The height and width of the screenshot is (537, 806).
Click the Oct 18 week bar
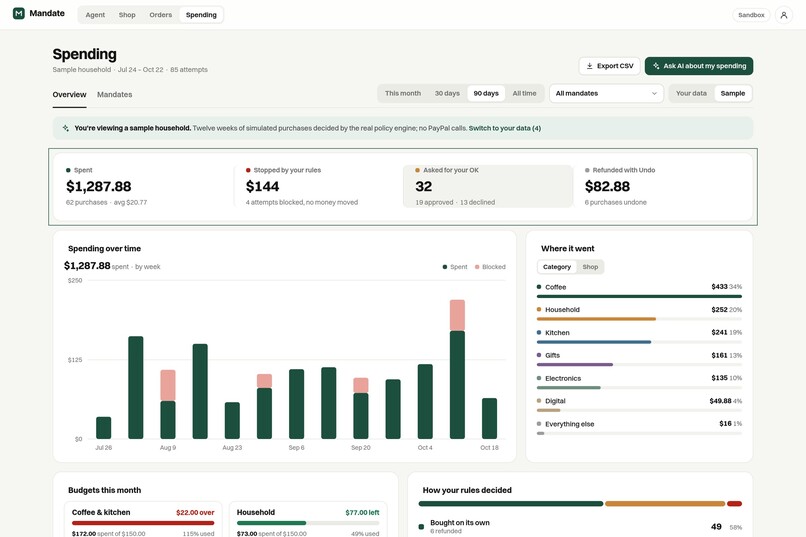[x=489, y=418]
